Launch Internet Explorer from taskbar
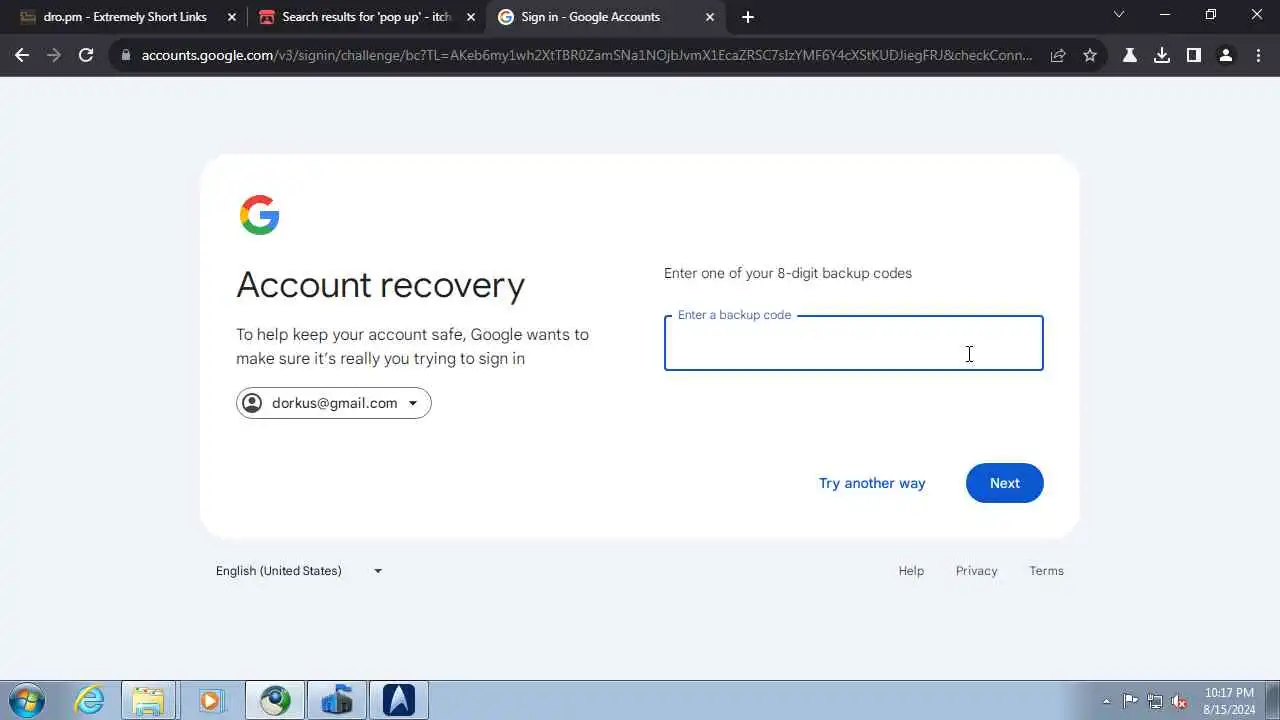The width and height of the screenshot is (1280, 720). point(90,700)
